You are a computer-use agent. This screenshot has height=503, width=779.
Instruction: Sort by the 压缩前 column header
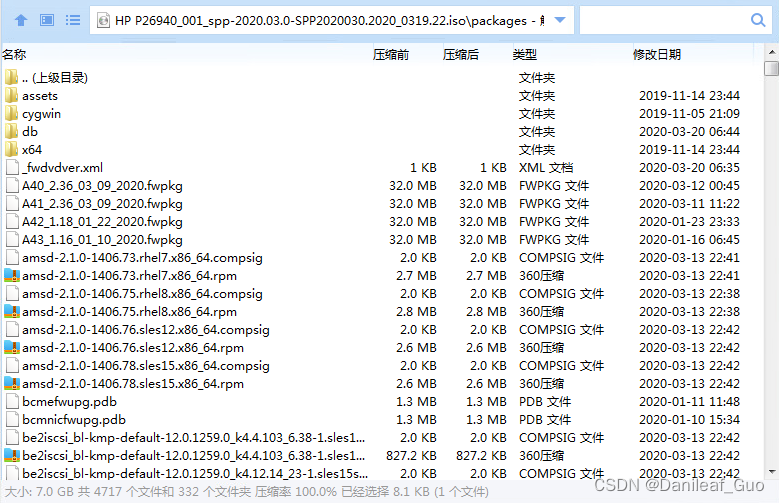tap(390, 55)
